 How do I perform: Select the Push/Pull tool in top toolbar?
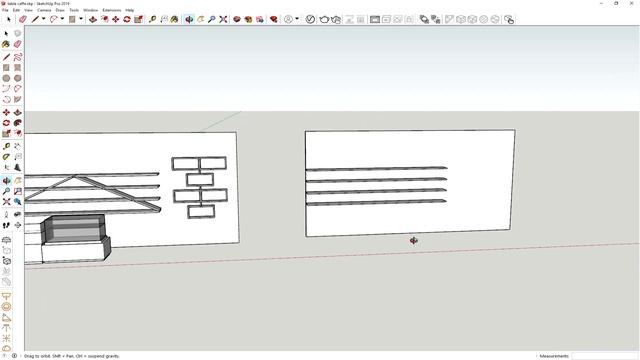point(93,19)
